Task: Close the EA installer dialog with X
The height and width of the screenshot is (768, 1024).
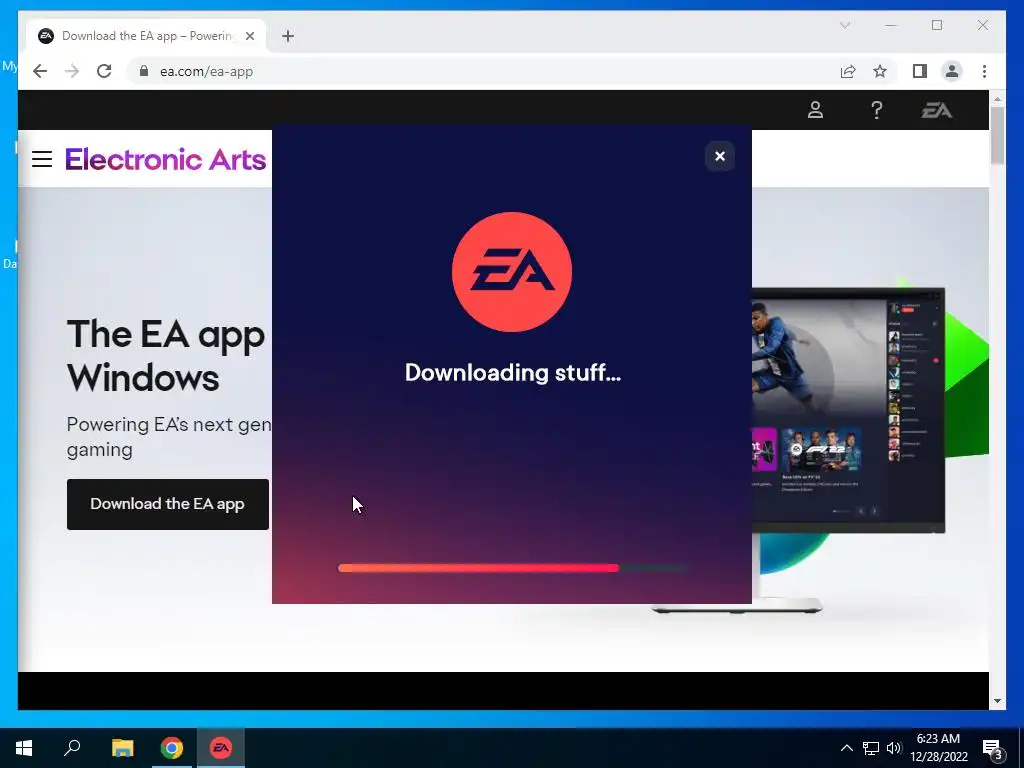Action: click(720, 156)
